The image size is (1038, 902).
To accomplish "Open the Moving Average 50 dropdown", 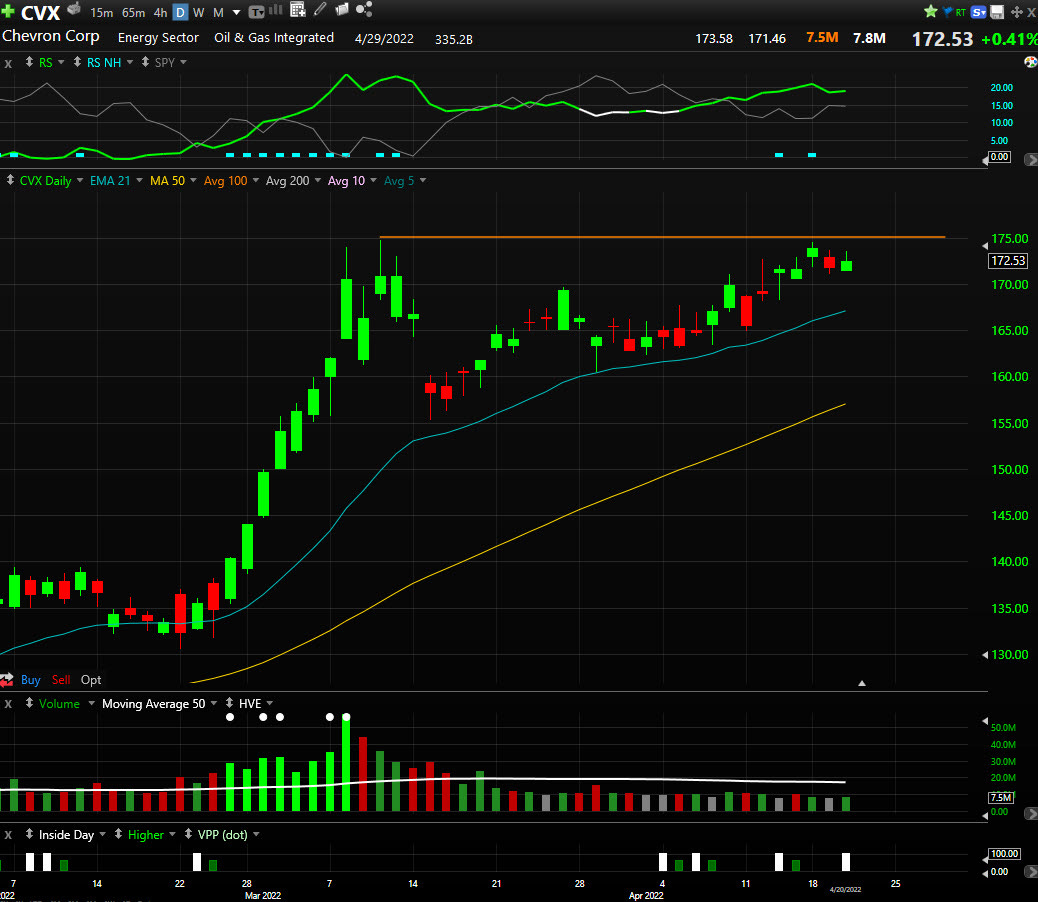I will pyautogui.click(x=214, y=703).
